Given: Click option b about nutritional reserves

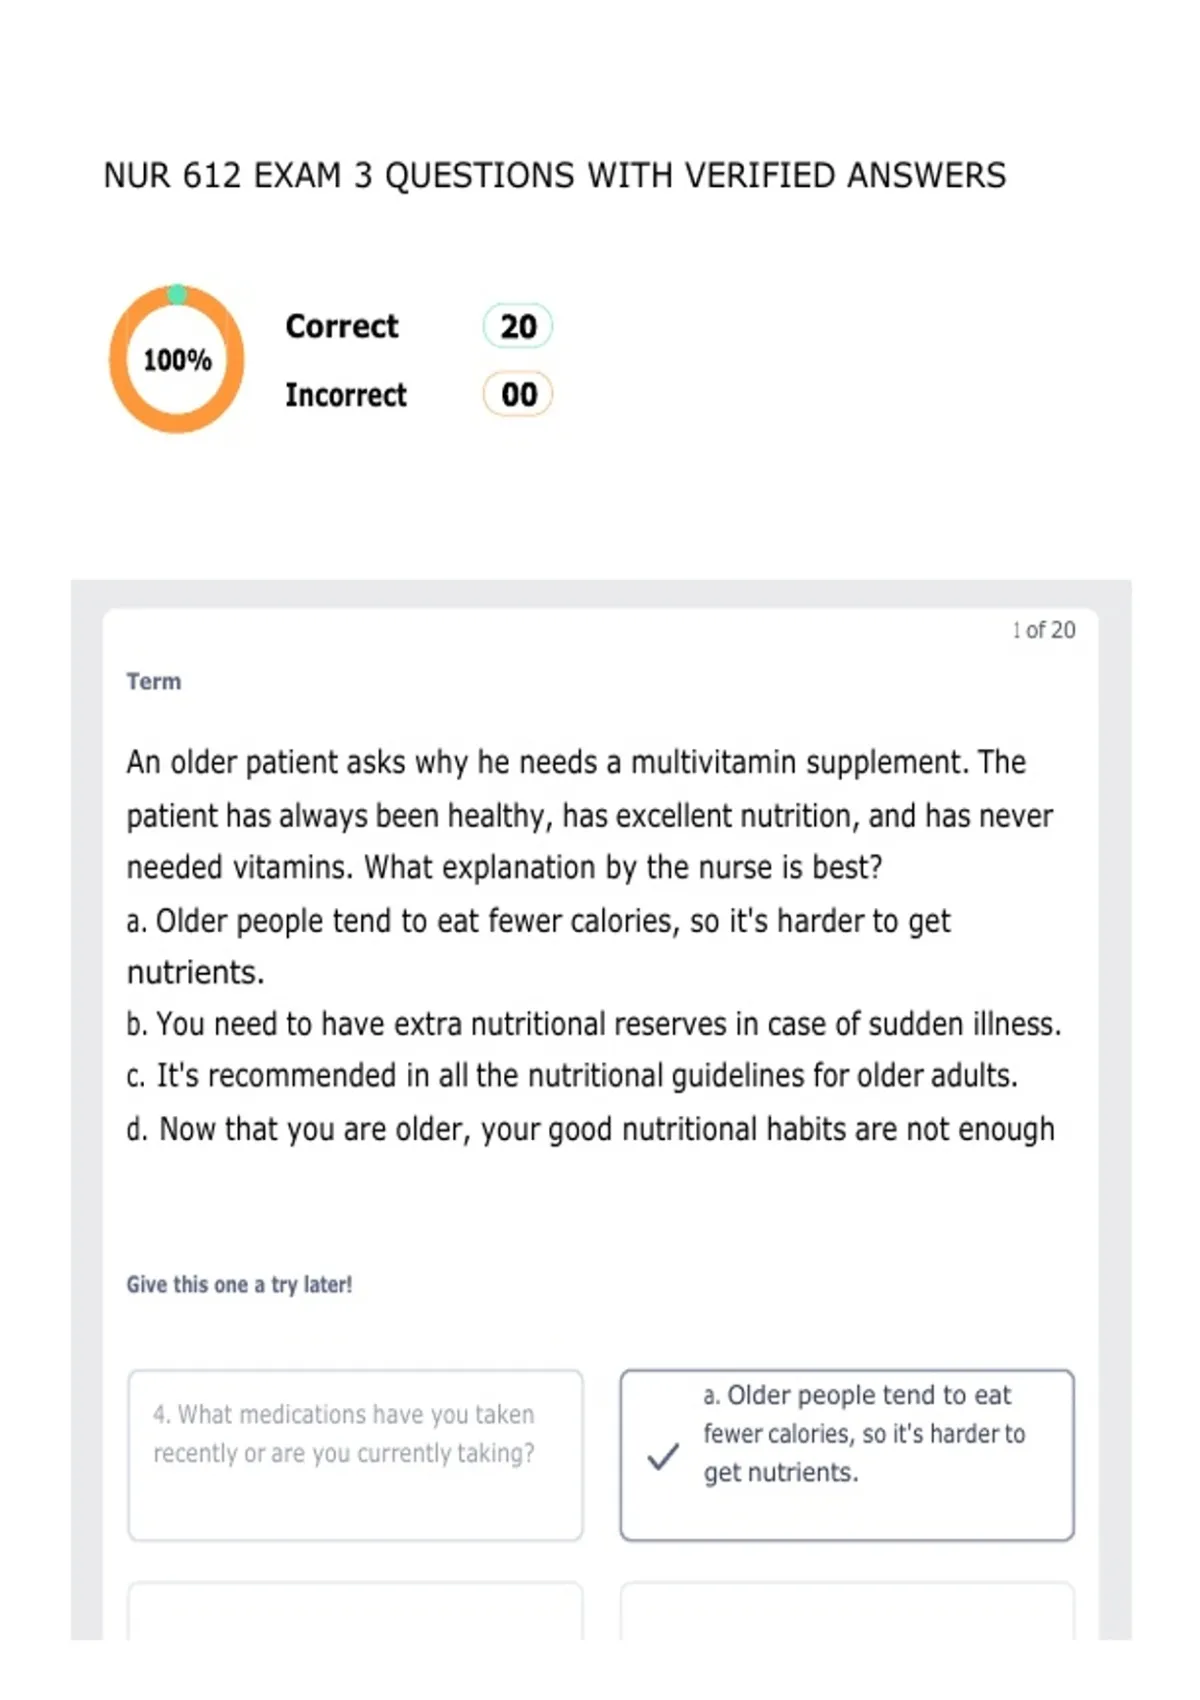Looking at the screenshot, I should [x=594, y=1024].
